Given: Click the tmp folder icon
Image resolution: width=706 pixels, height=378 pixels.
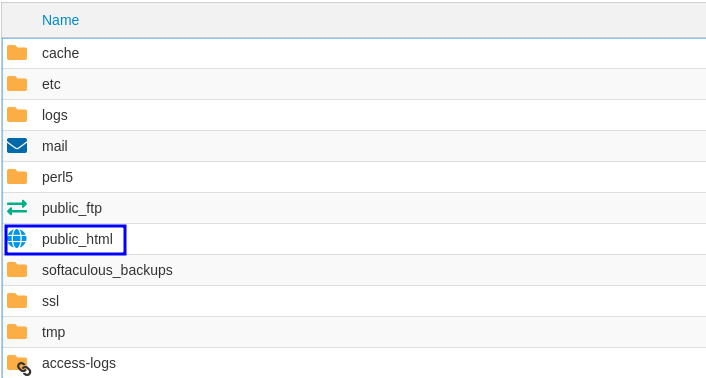Looking at the screenshot, I should (x=17, y=332).
